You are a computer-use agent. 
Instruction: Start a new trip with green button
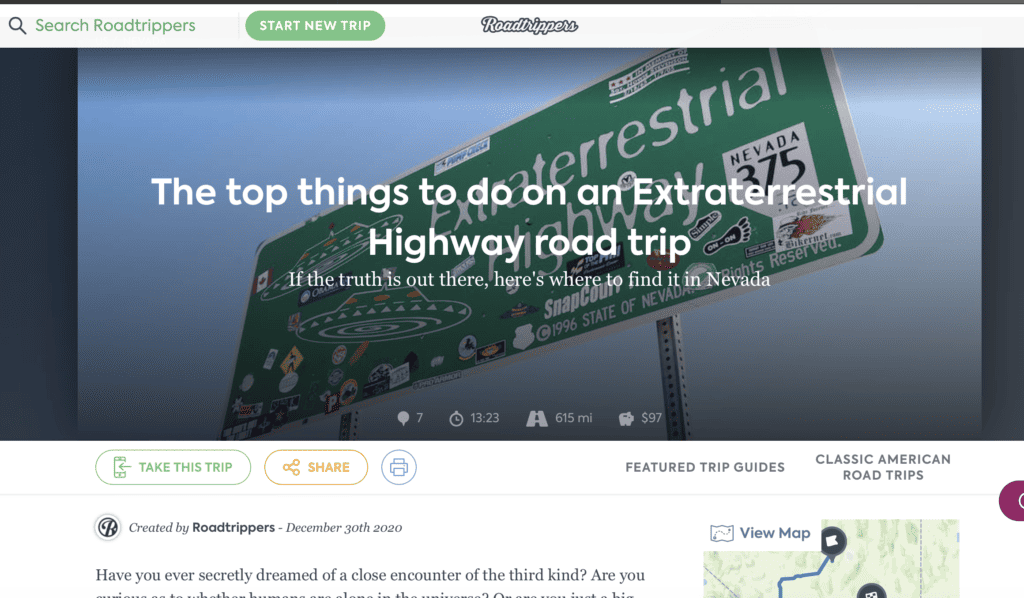click(x=315, y=25)
